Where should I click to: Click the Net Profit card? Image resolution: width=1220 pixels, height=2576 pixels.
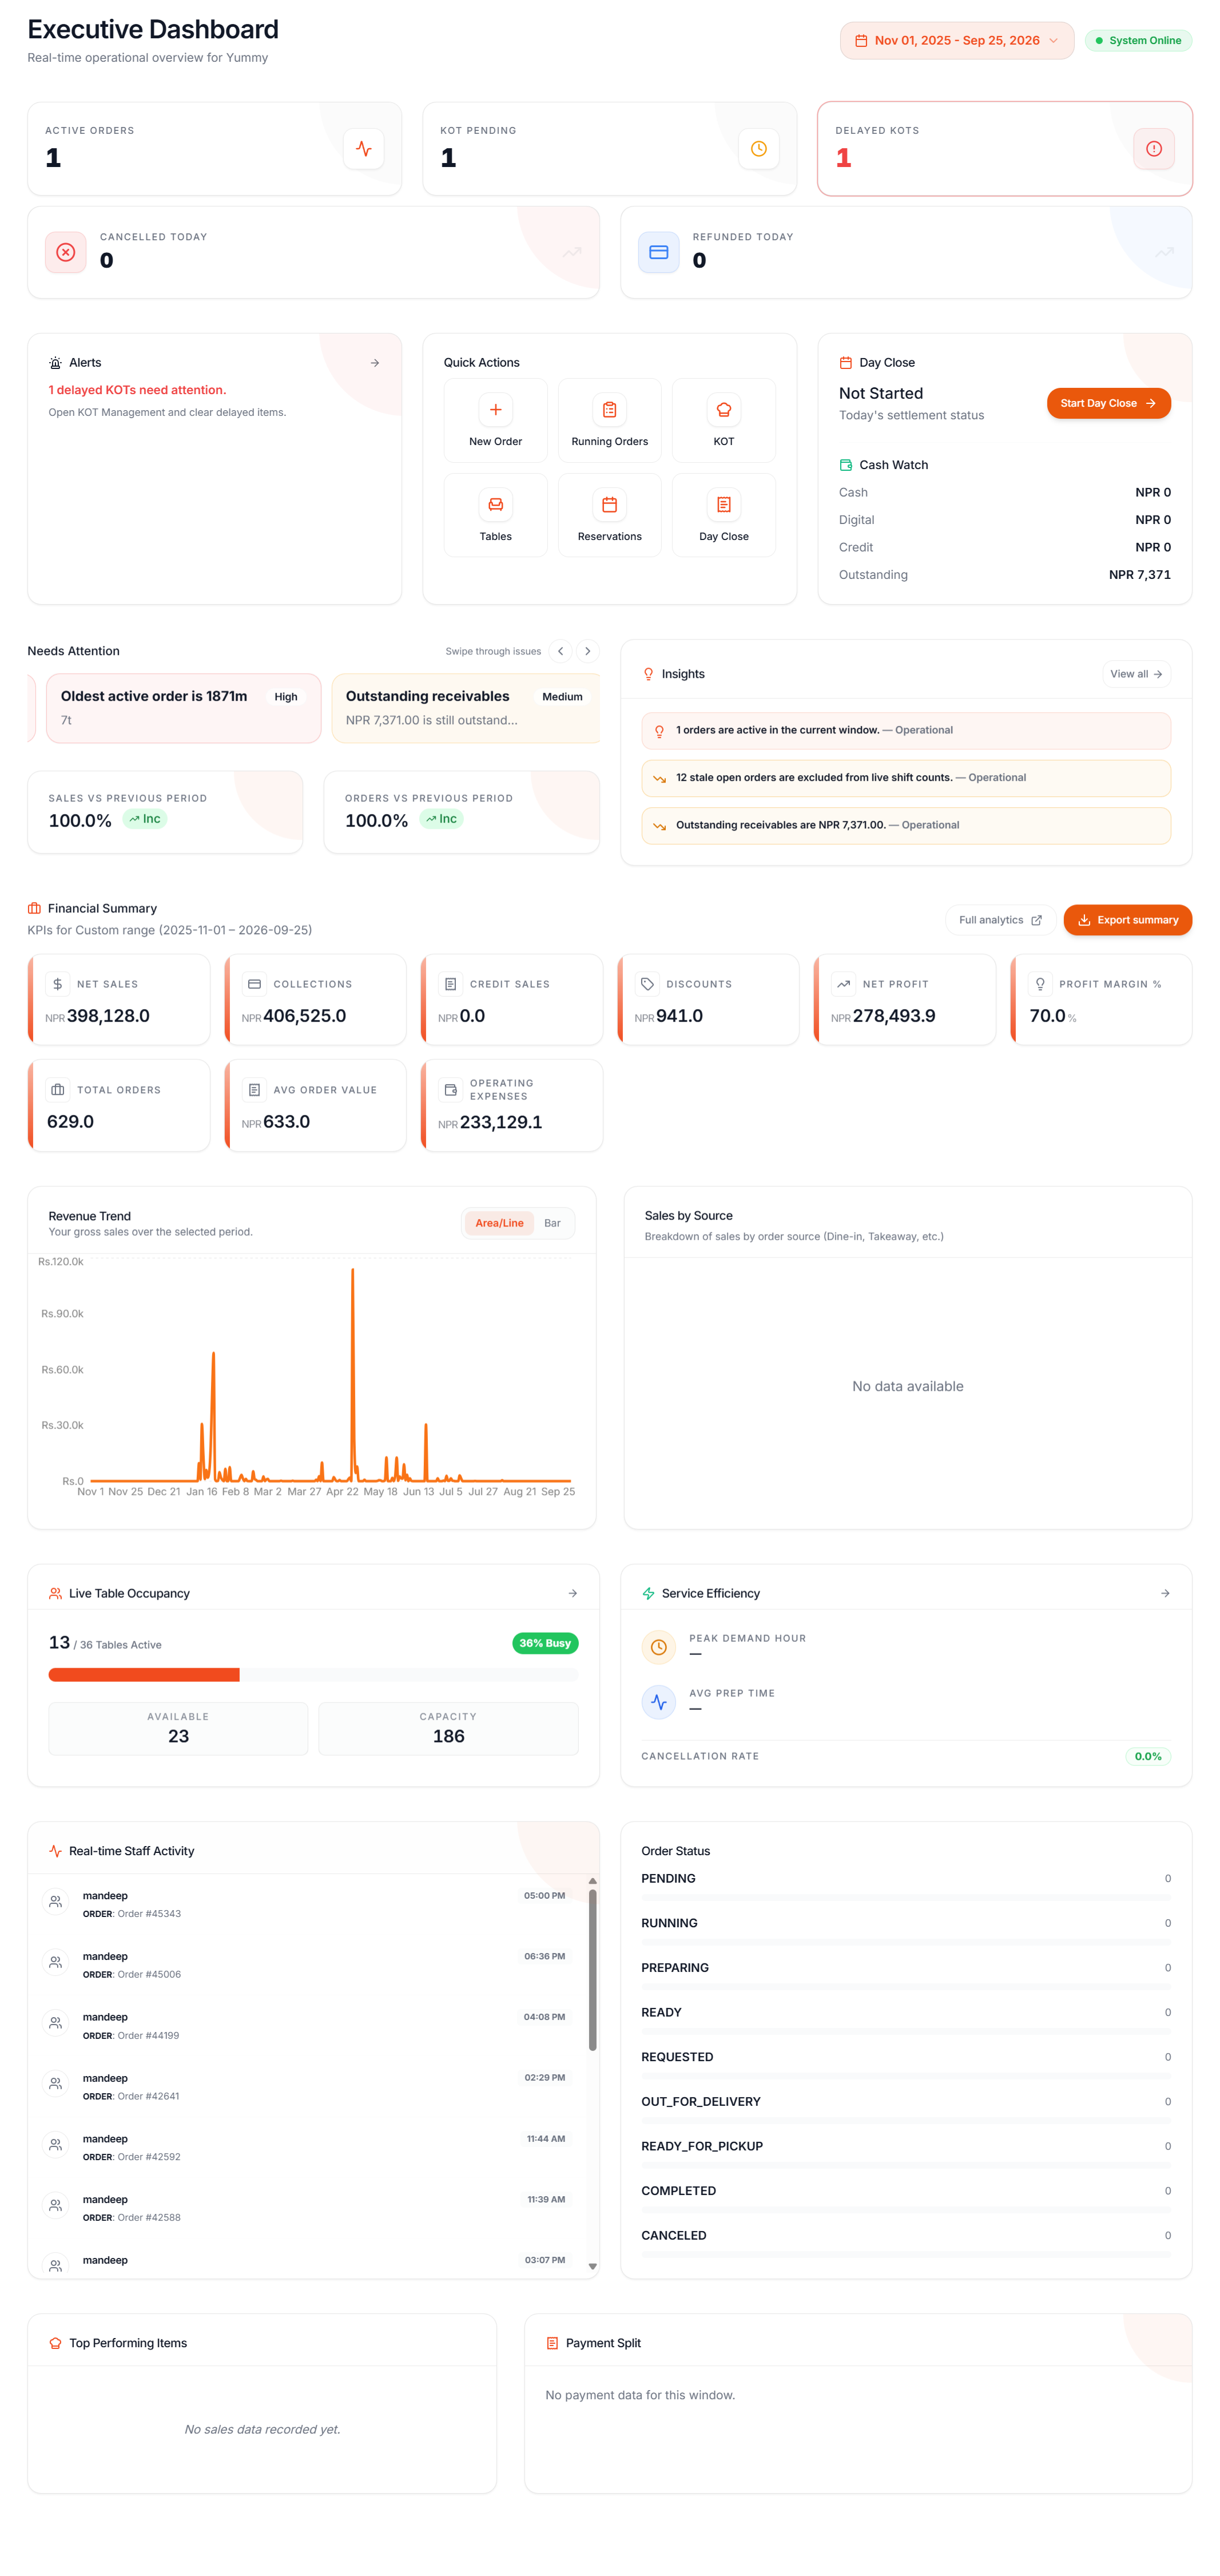point(904,1000)
